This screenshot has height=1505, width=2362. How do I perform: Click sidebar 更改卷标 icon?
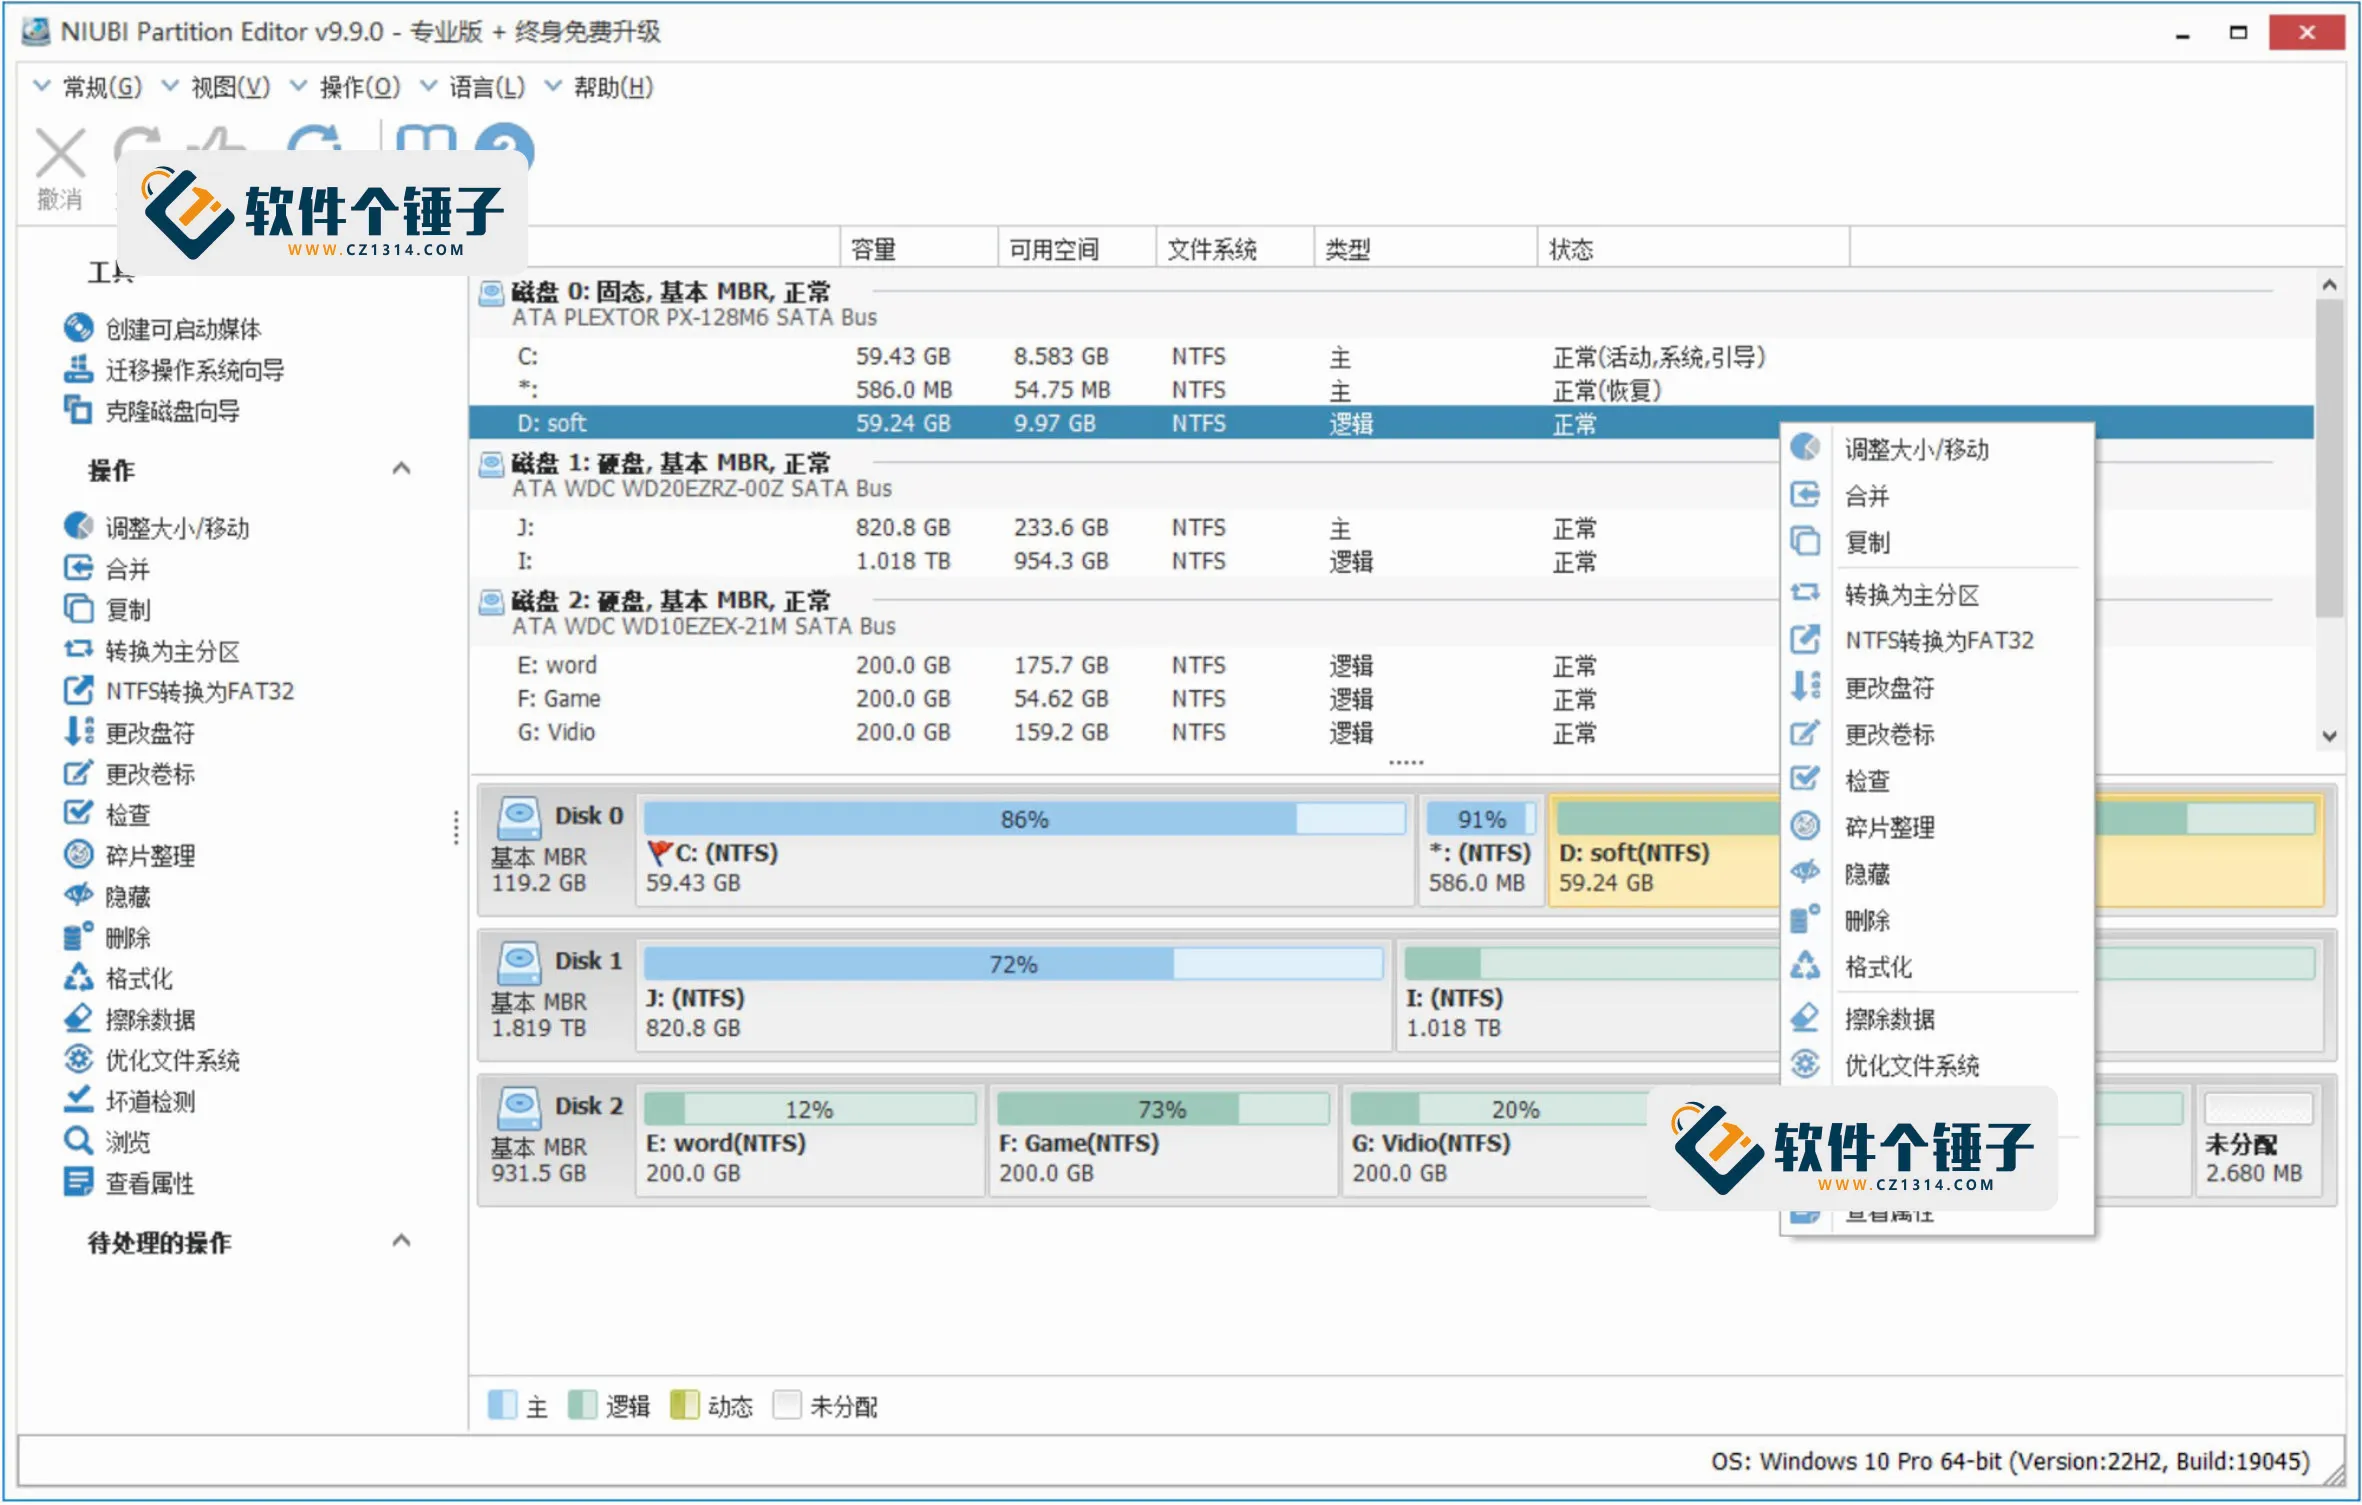pos(78,773)
